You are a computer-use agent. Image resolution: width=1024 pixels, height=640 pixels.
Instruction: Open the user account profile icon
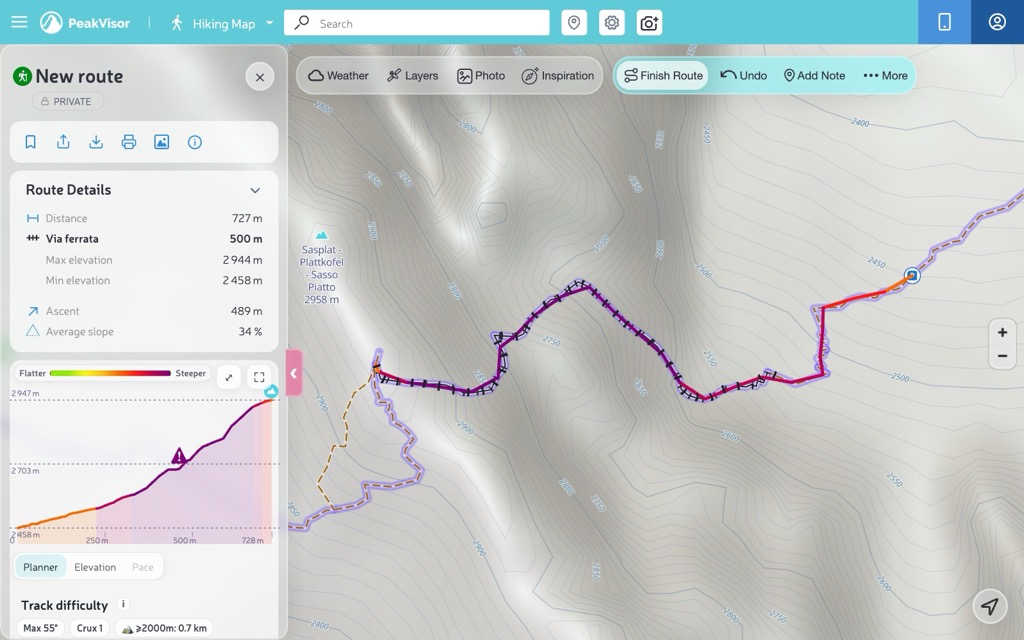pyautogui.click(x=997, y=22)
